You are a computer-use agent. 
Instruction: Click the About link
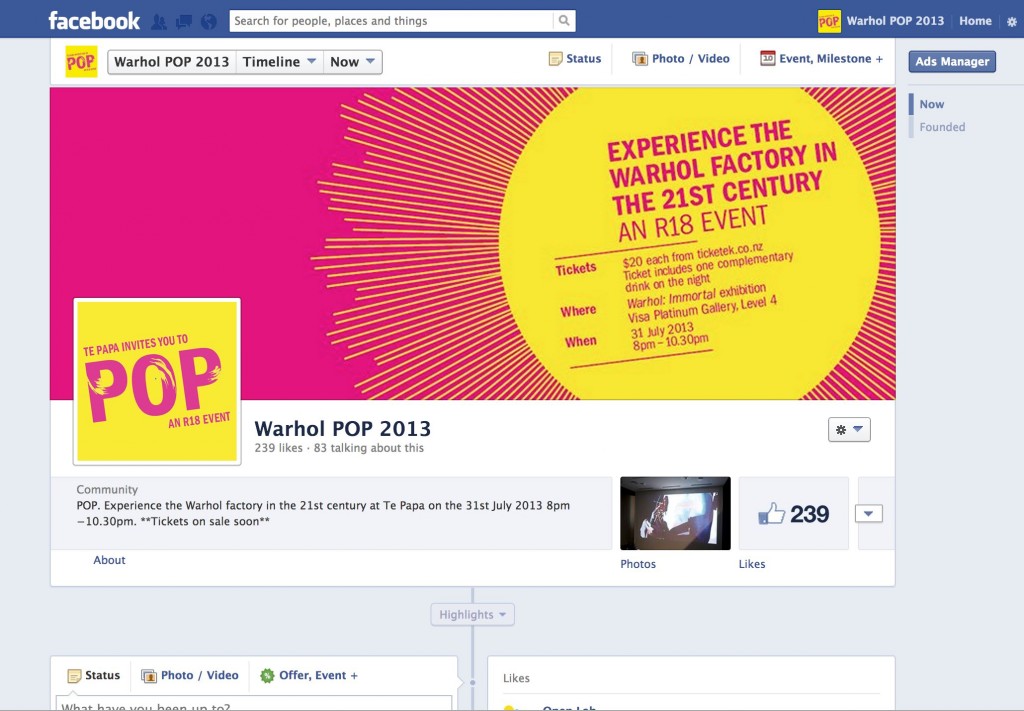(109, 560)
